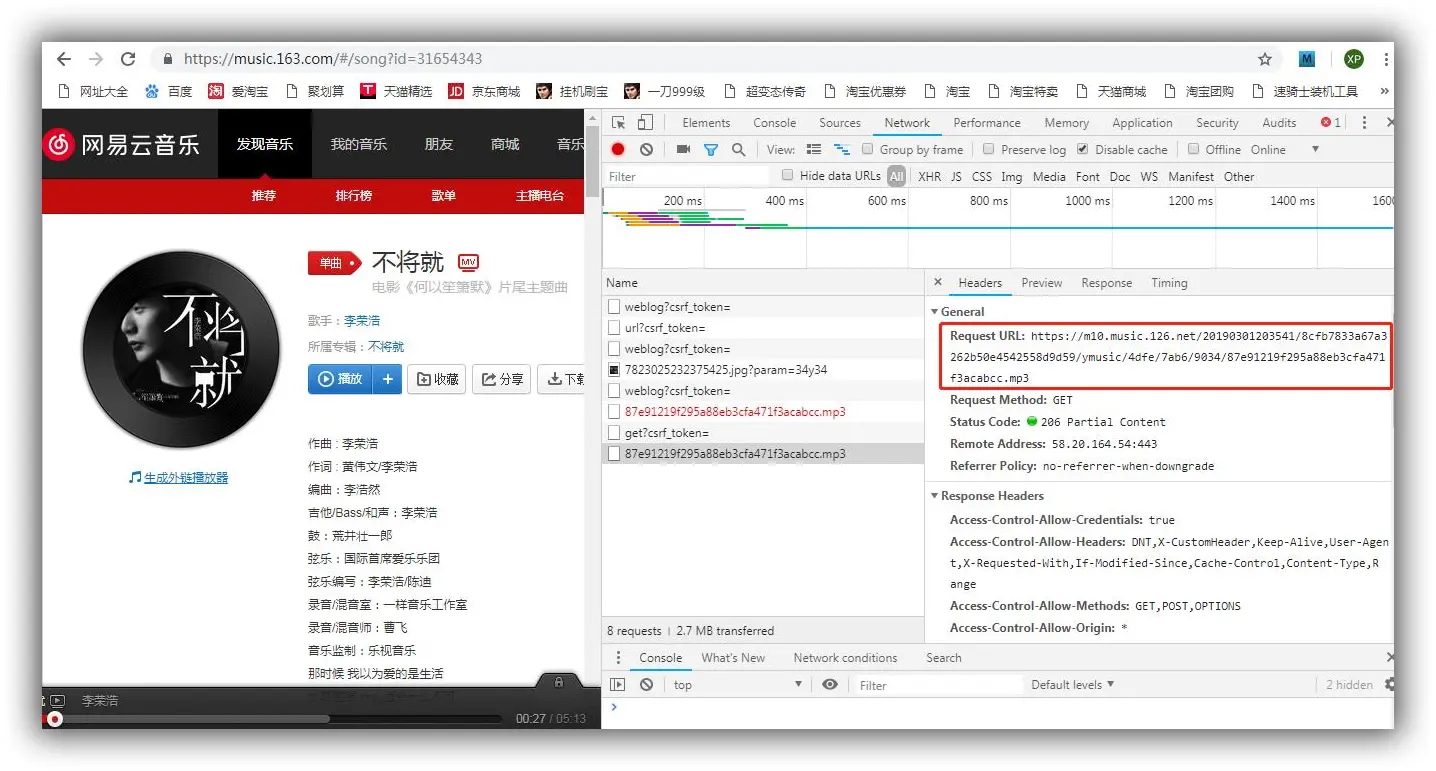Open the DevTools three-dot customize menu
Screen dimensions: 1436x771
pos(1364,123)
